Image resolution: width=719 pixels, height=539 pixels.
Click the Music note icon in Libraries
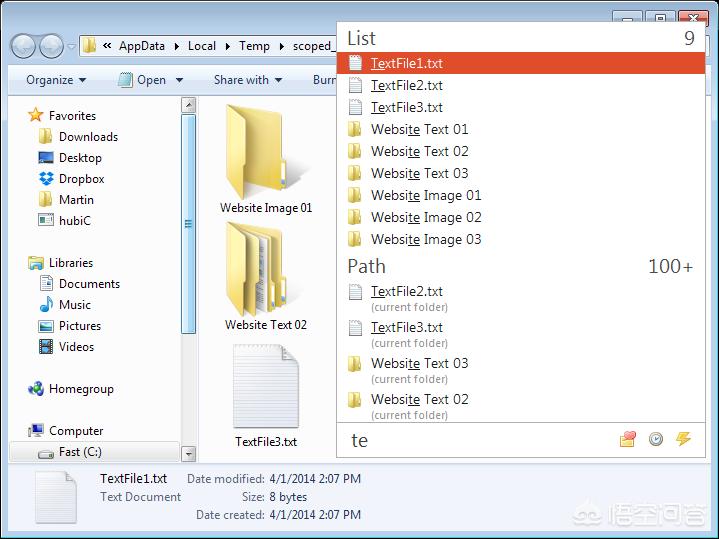[x=46, y=305]
